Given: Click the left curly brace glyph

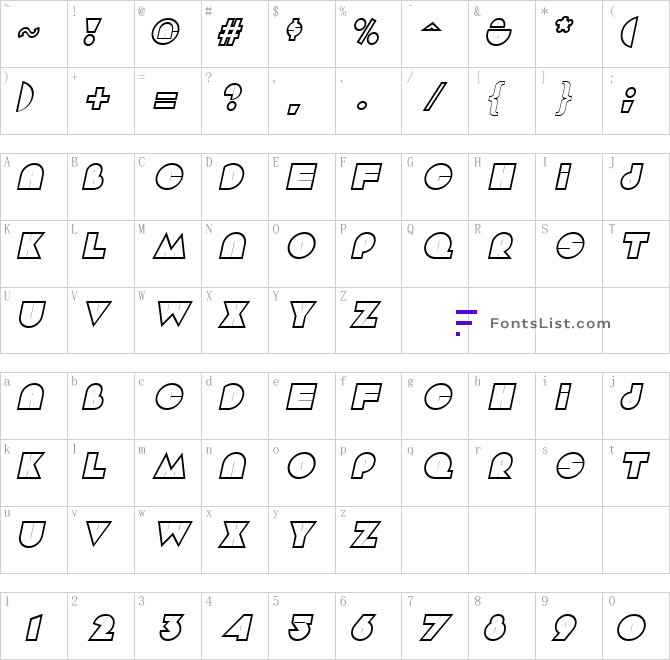Looking at the screenshot, I should tap(497, 98).
